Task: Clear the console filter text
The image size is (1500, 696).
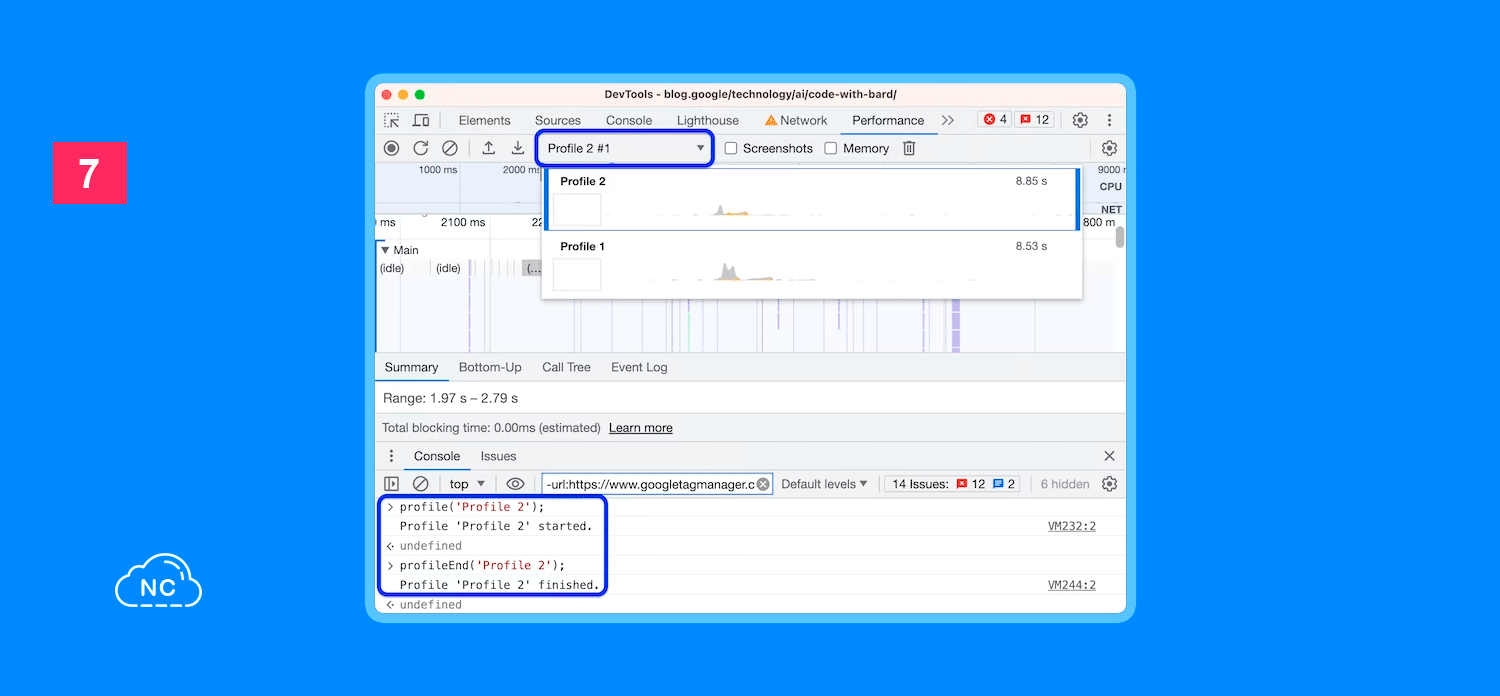Action: [763, 484]
